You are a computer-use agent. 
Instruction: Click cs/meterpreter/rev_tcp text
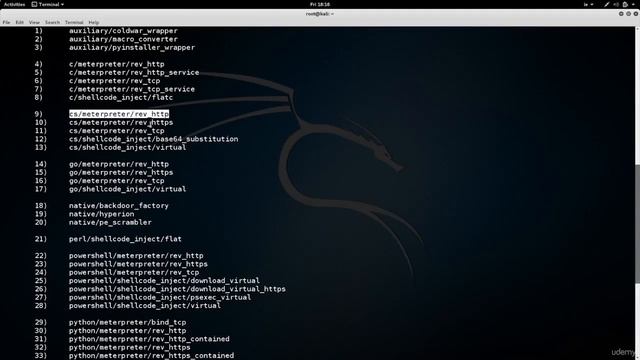[x=117, y=131]
